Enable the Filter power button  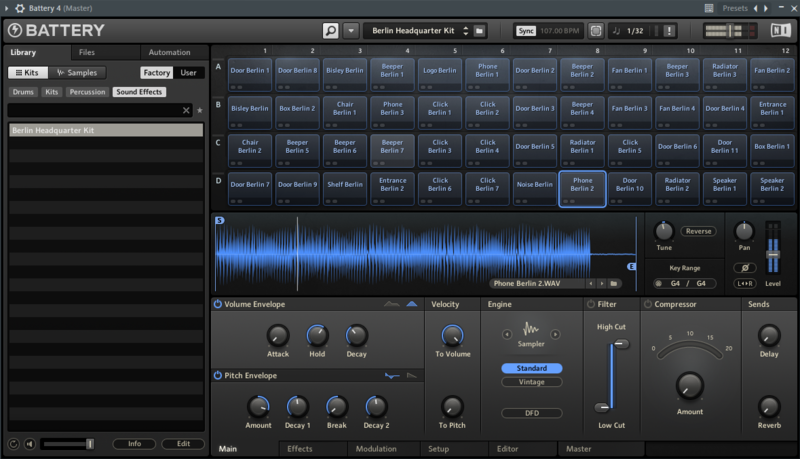pos(591,304)
